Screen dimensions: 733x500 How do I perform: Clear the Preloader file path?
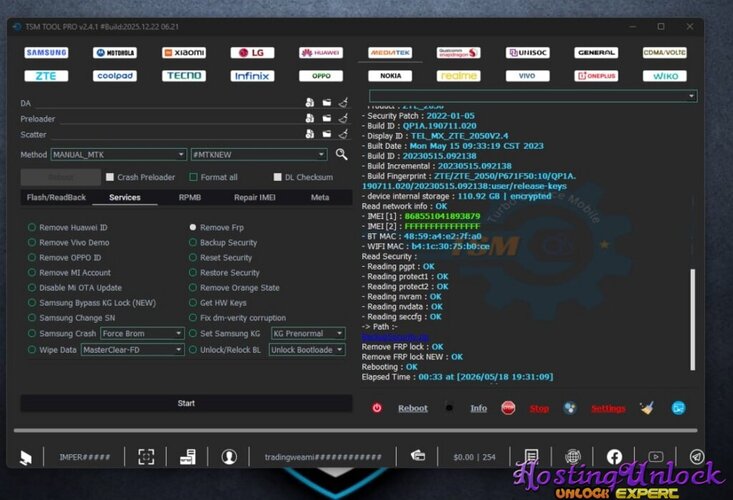[343, 118]
